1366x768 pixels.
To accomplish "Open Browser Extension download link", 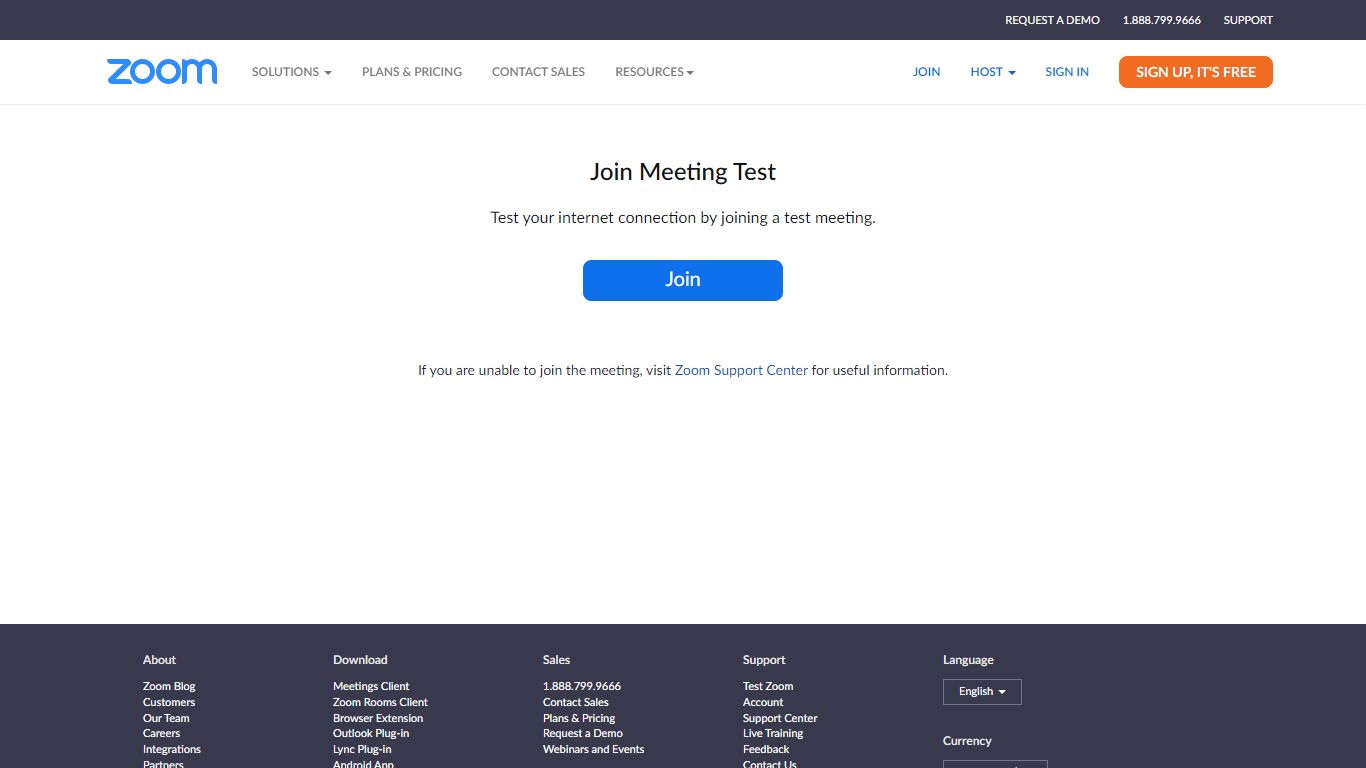I will click(378, 718).
